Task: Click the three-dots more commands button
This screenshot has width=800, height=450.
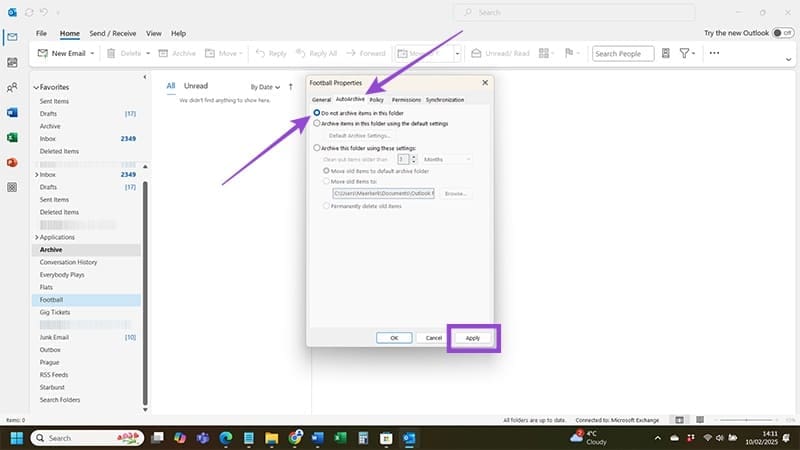Action: point(714,53)
